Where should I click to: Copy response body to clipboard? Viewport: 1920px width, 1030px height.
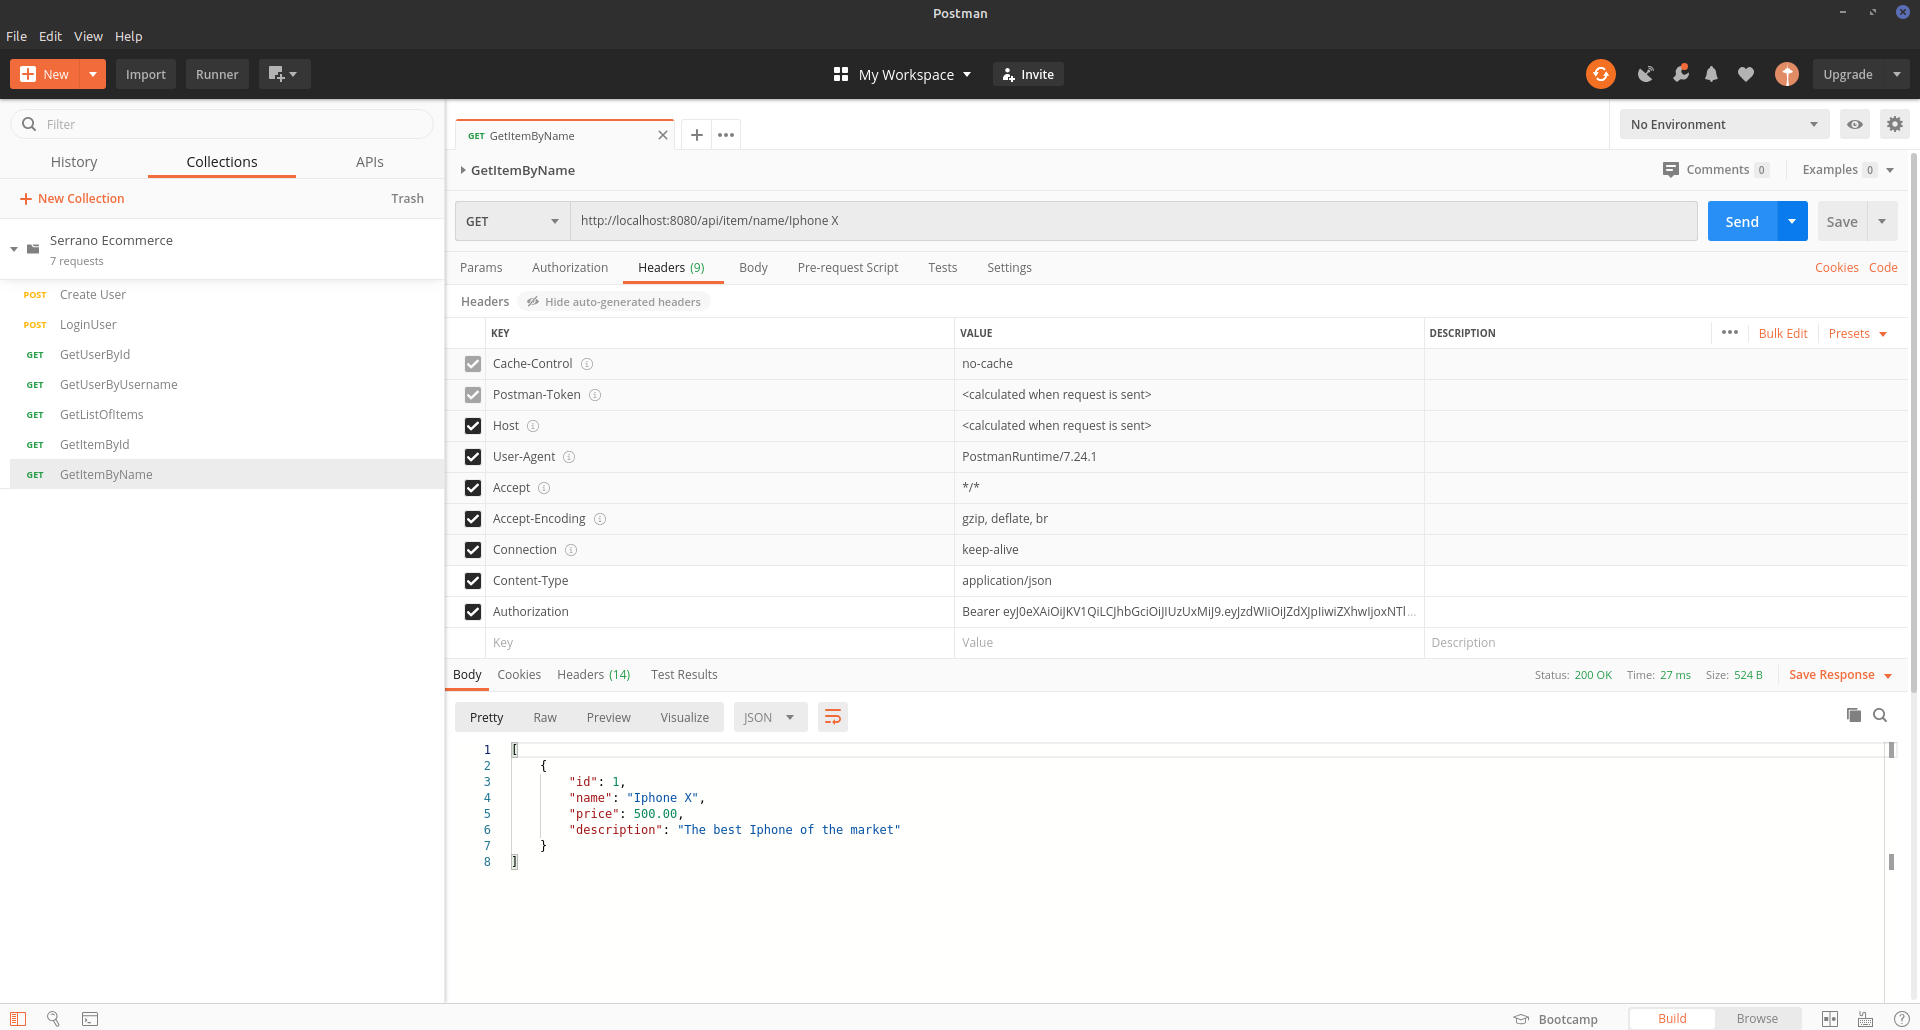click(x=1853, y=715)
